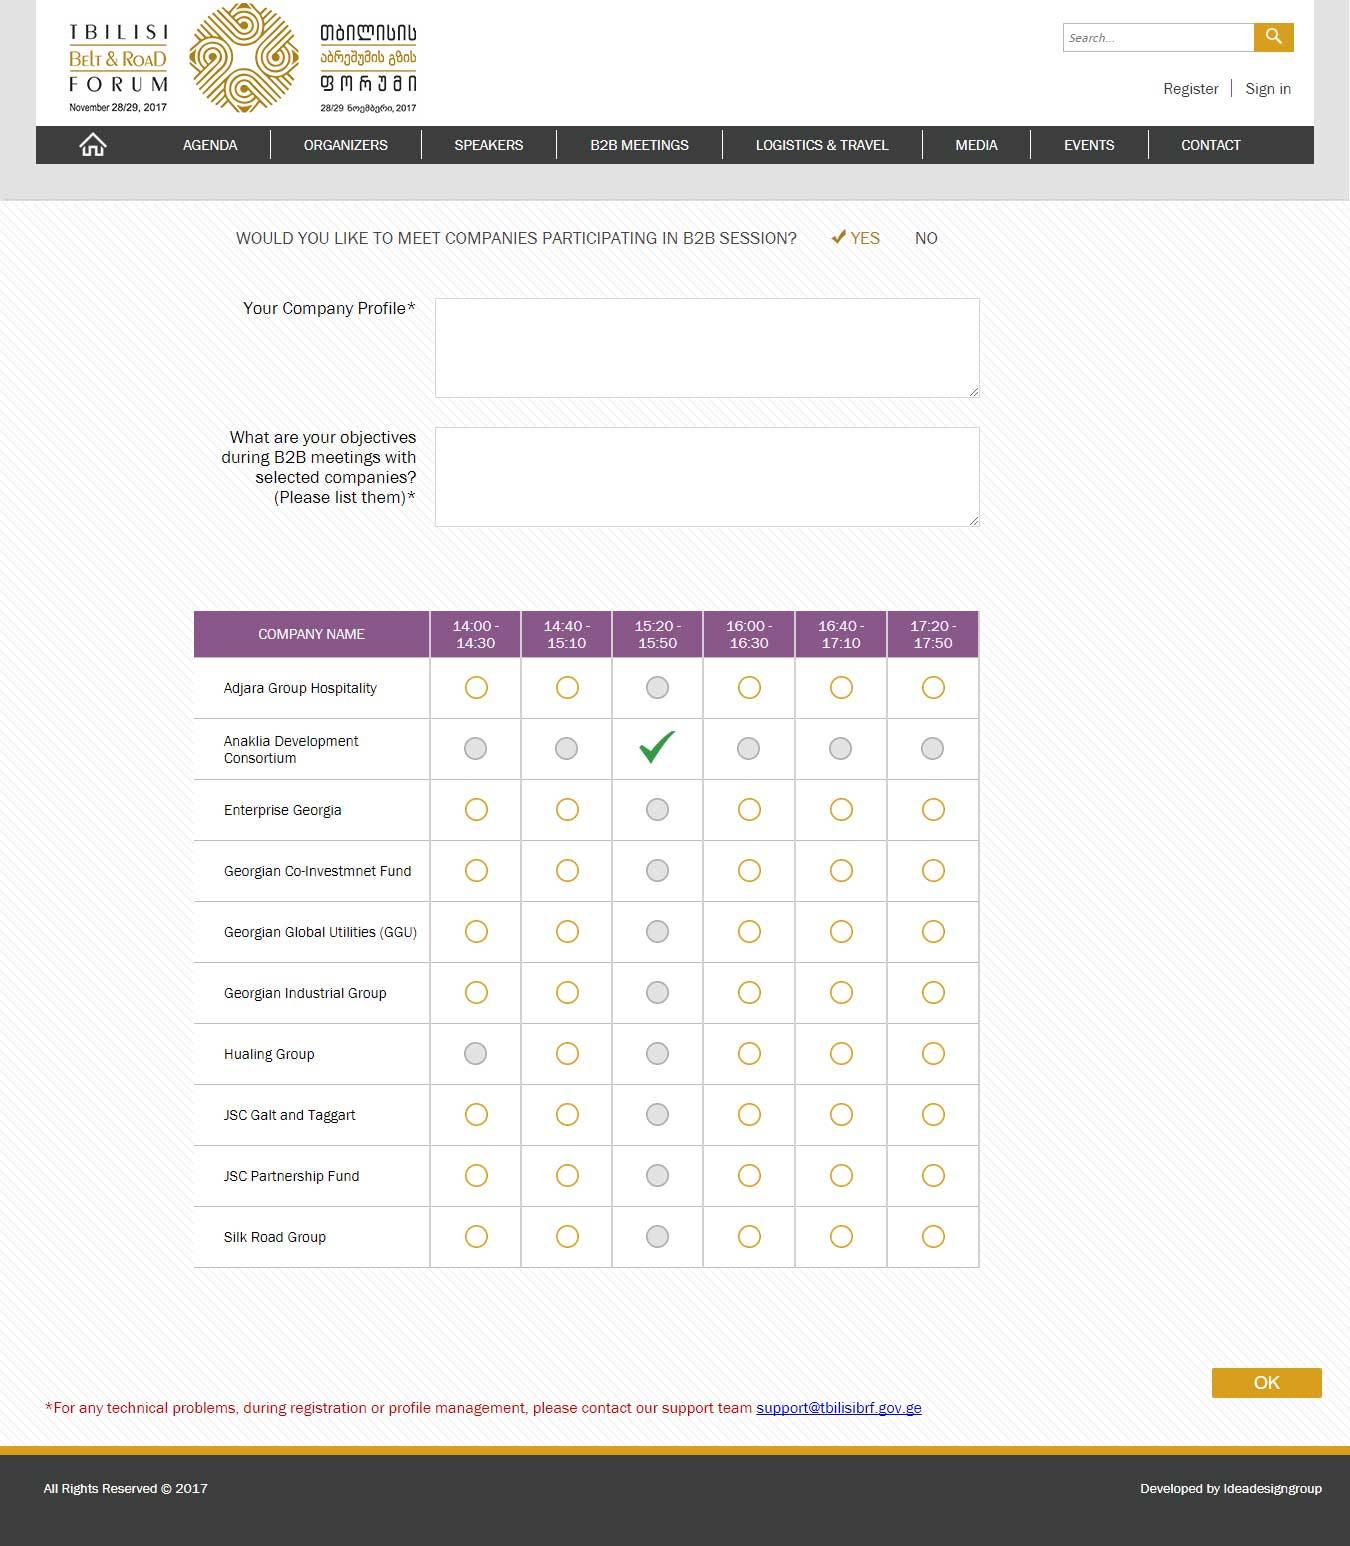This screenshot has width=1350, height=1546.
Task: Select Georgian Global Utilities 14:00-14:30 slot
Action: 476,931
